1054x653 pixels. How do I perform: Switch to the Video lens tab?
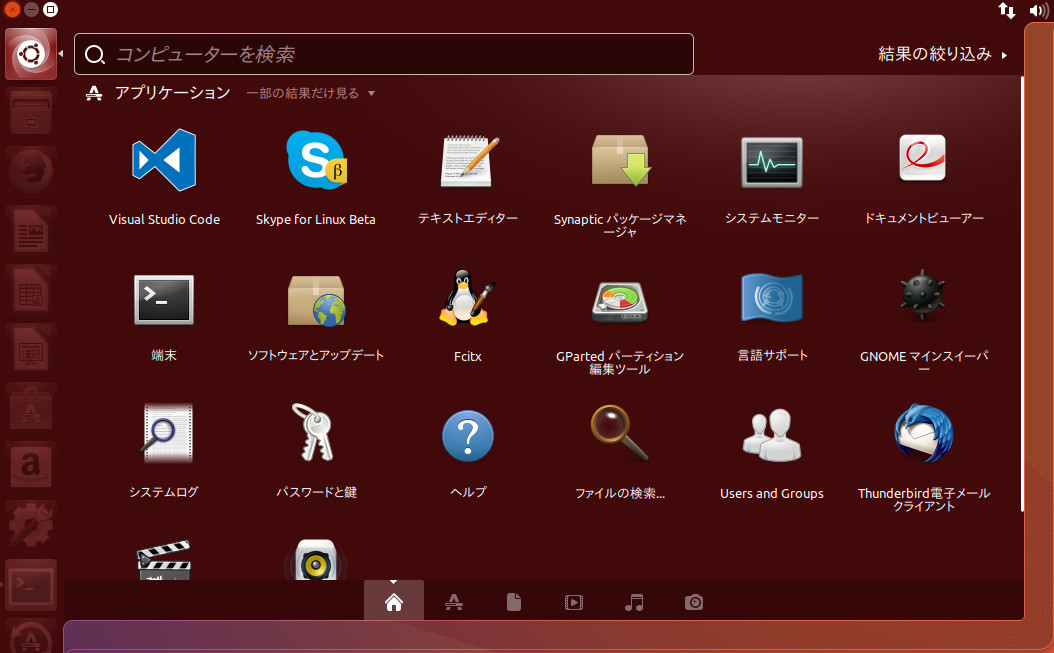[x=573, y=602]
